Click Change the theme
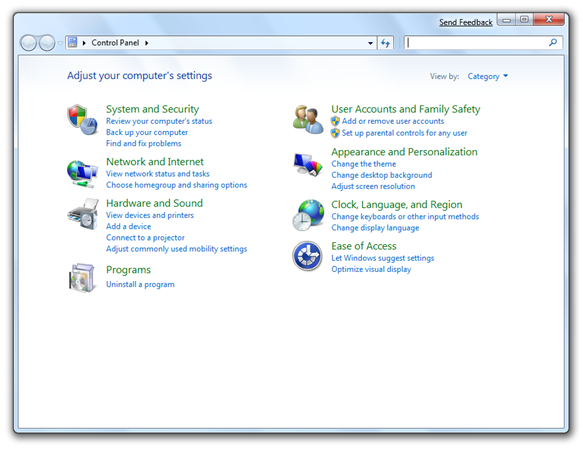 pyautogui.click(x=364, y=164)
